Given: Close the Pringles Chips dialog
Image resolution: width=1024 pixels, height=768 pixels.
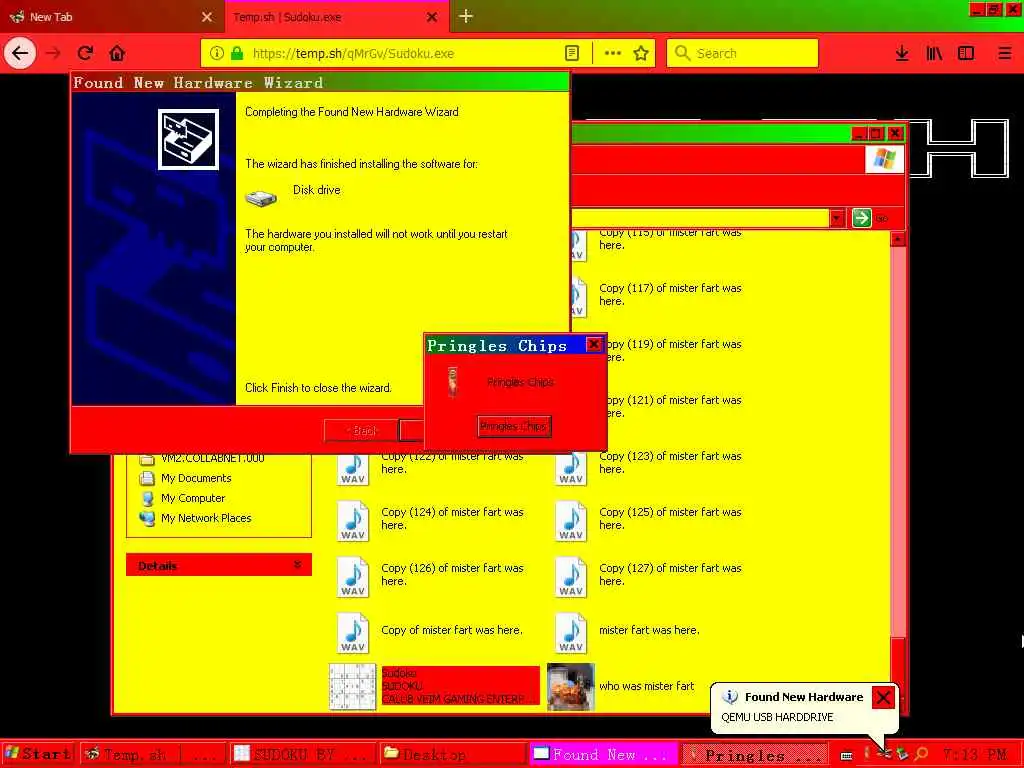Looking at the screenshot, I should (594, 344).
